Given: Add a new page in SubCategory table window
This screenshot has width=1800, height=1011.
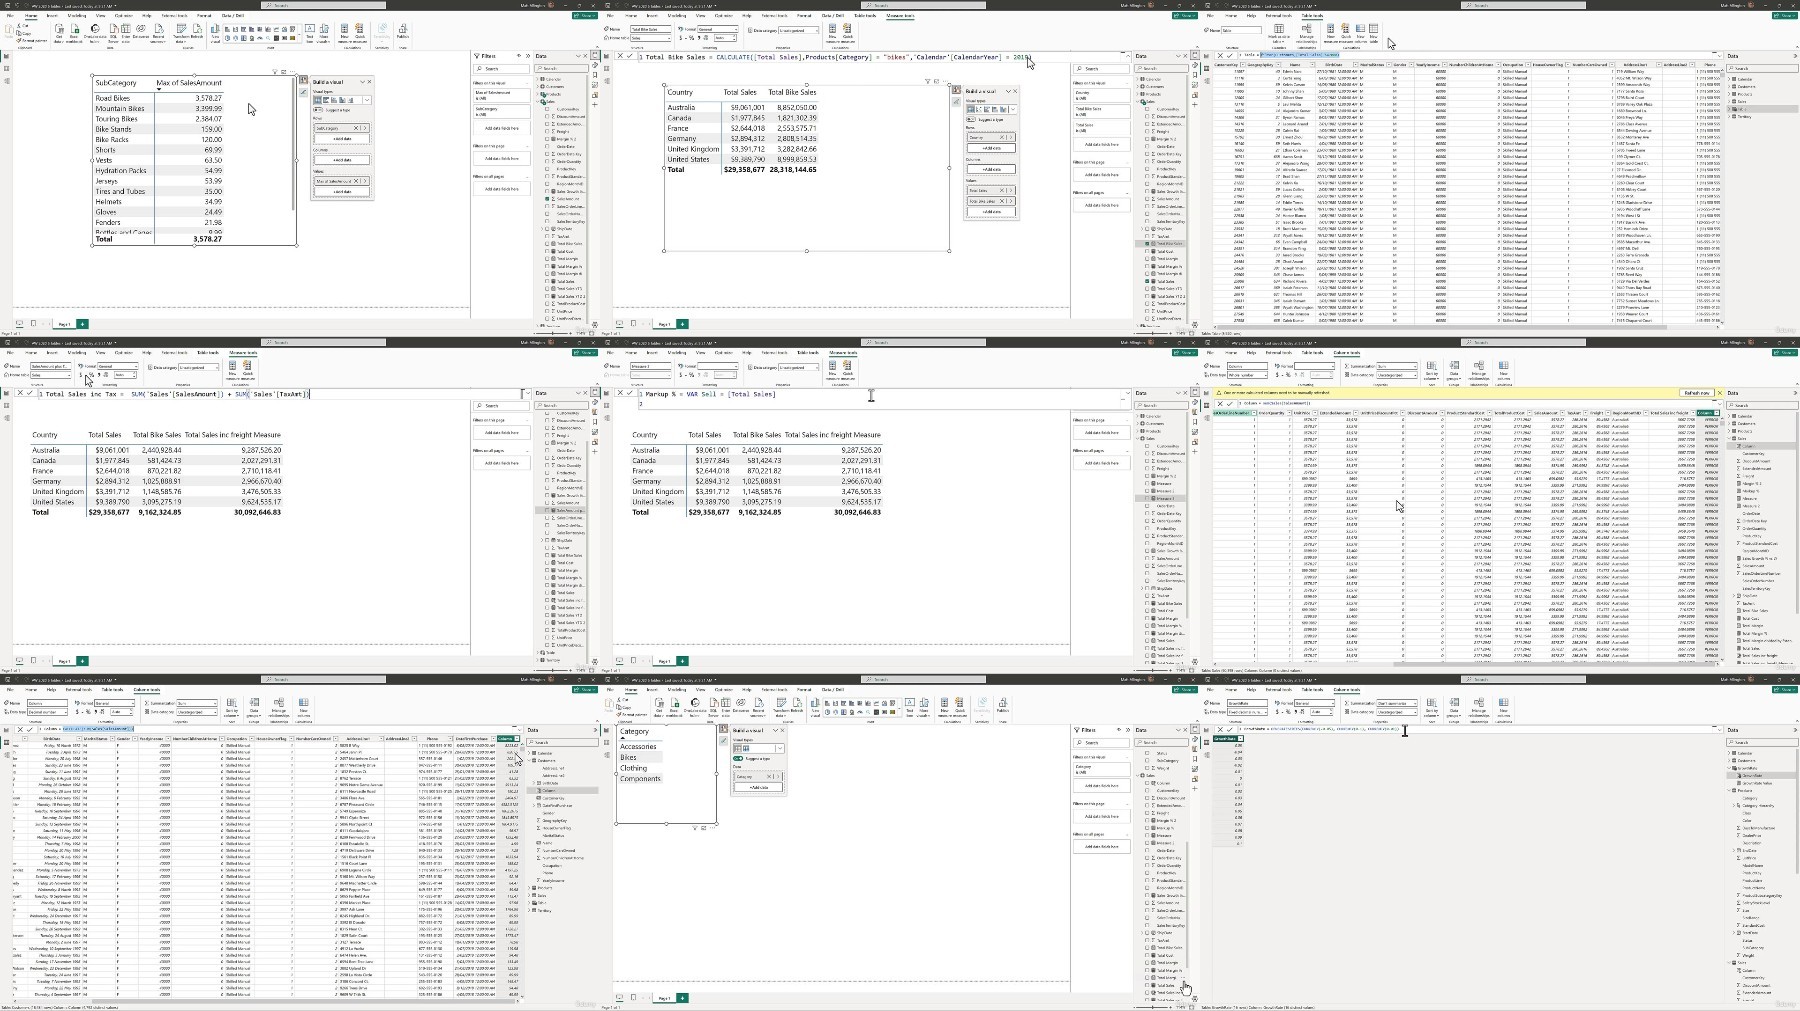Looking at the screenshot, I should click(x=82, y=324).
